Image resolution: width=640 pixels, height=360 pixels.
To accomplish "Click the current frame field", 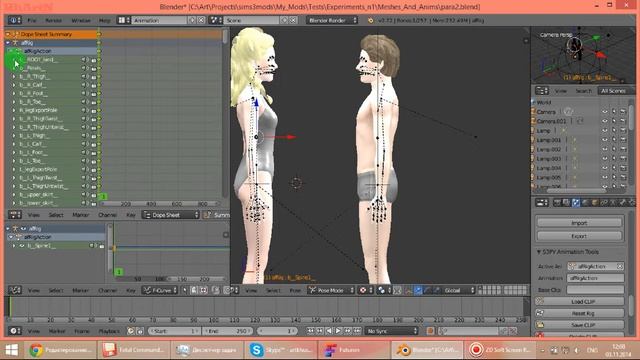I will tap(277, 331).
